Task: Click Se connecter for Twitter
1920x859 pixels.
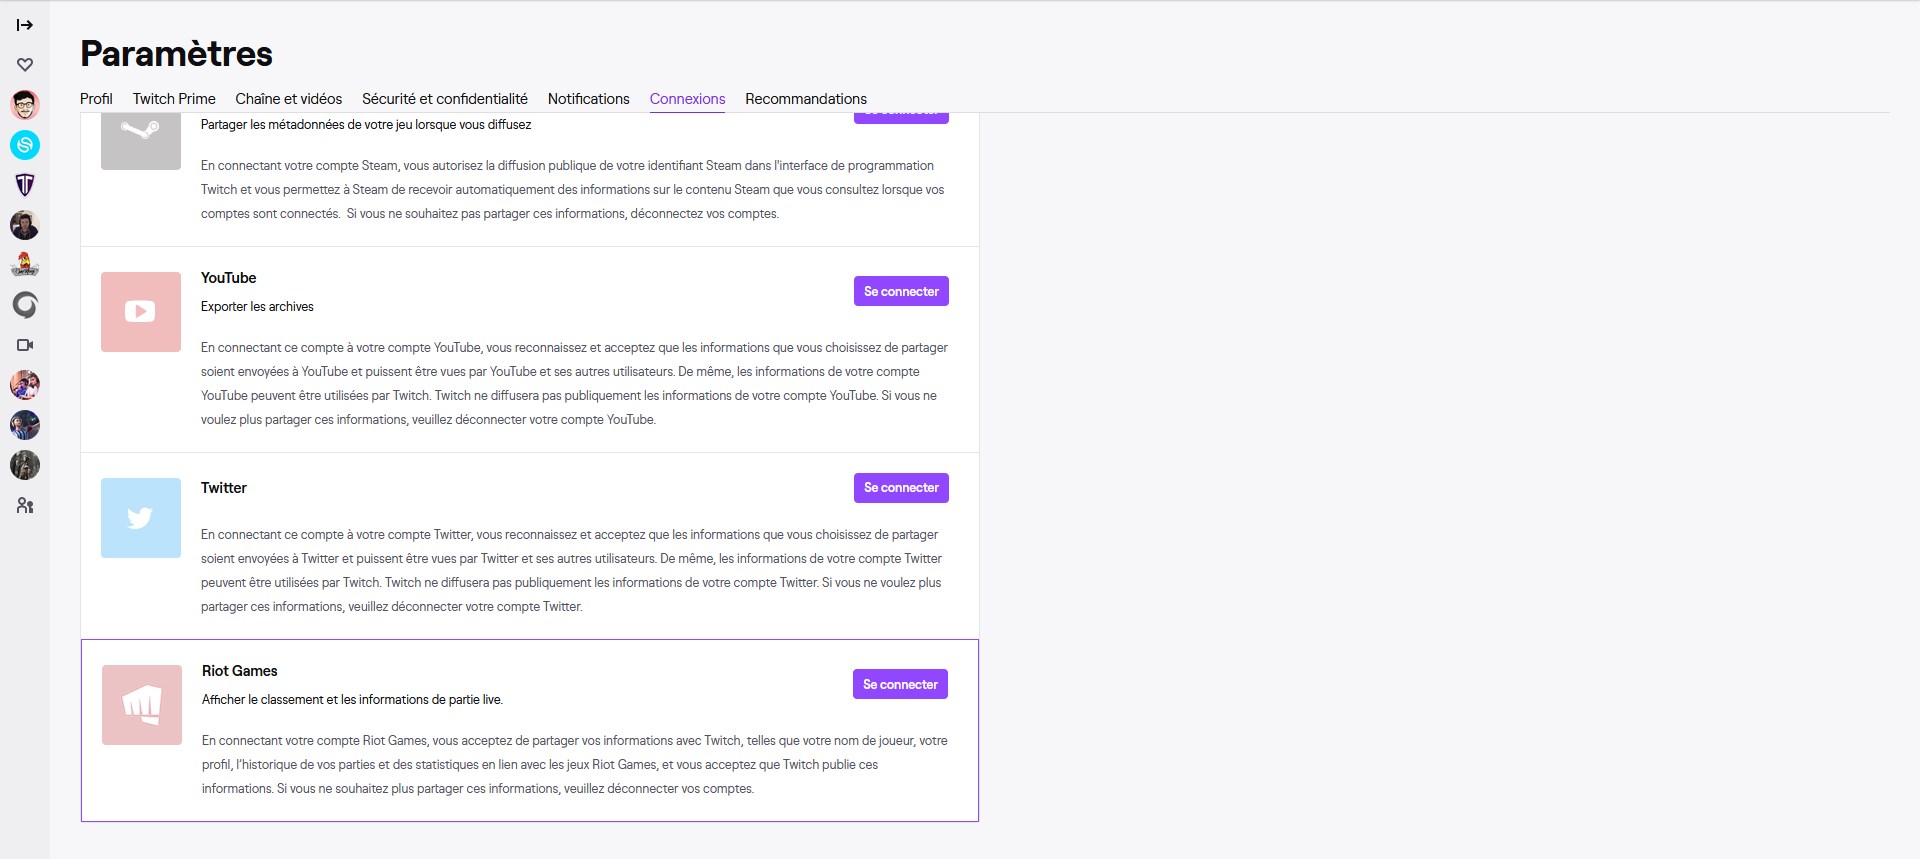Action: click(901, 488)
